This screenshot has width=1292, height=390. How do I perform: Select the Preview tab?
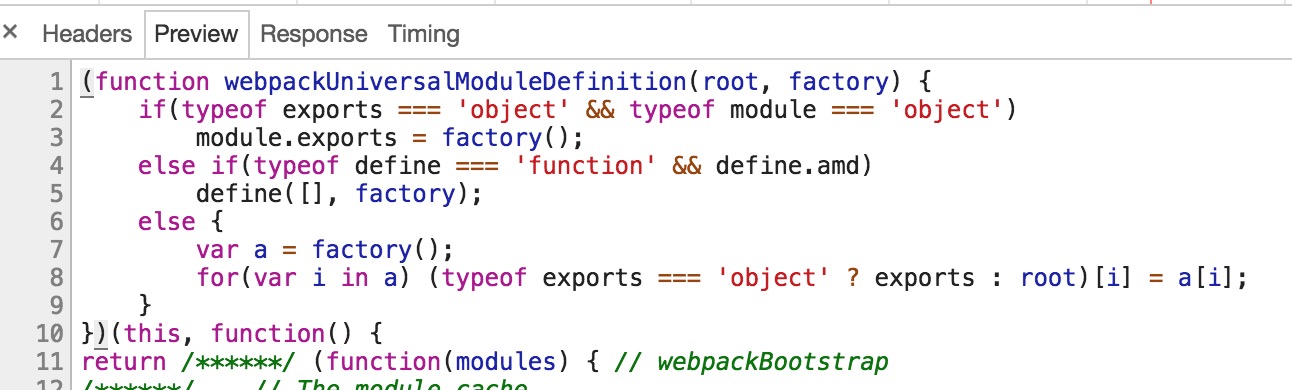196,34
